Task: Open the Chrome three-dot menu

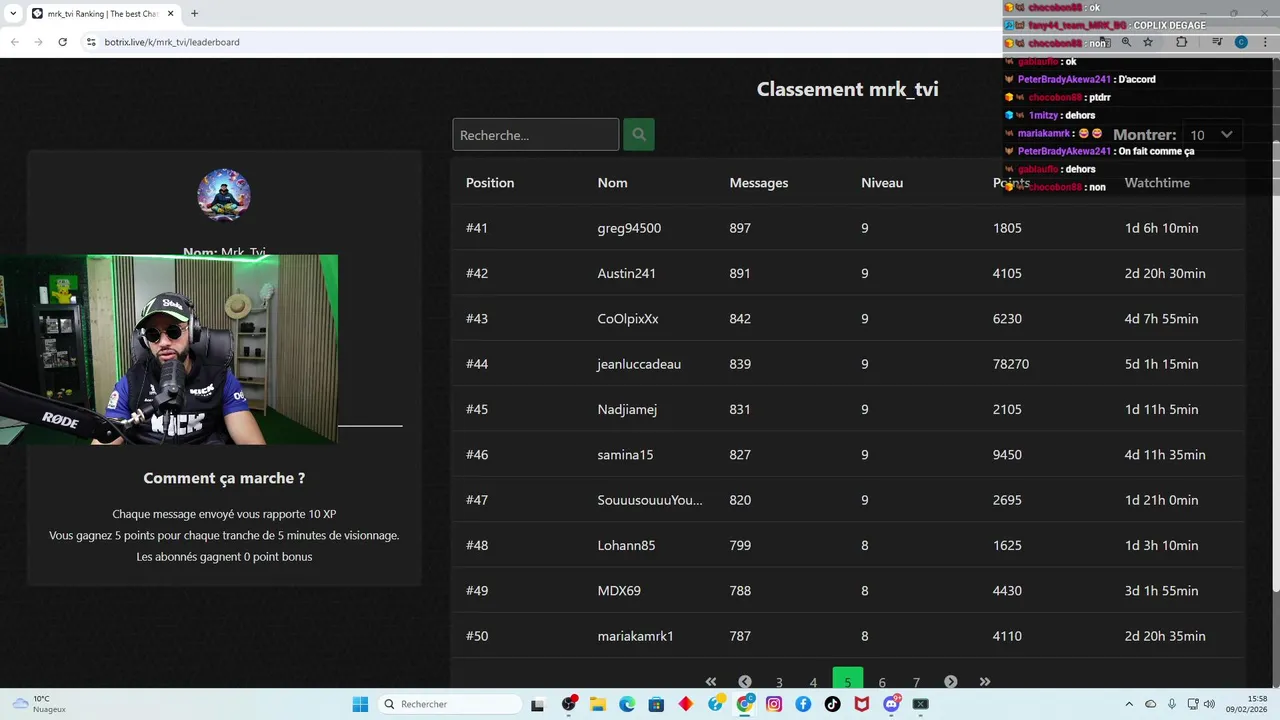Action: click(1266, 42)
